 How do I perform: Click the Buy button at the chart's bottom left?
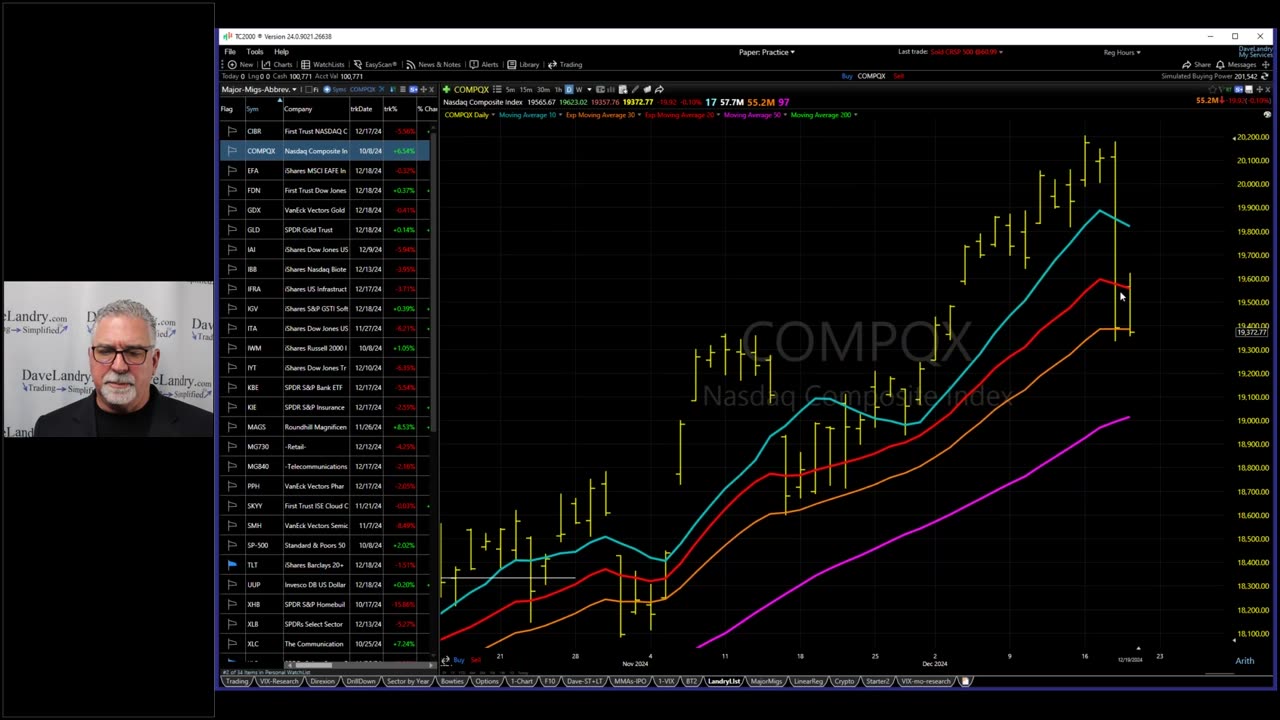458,660
